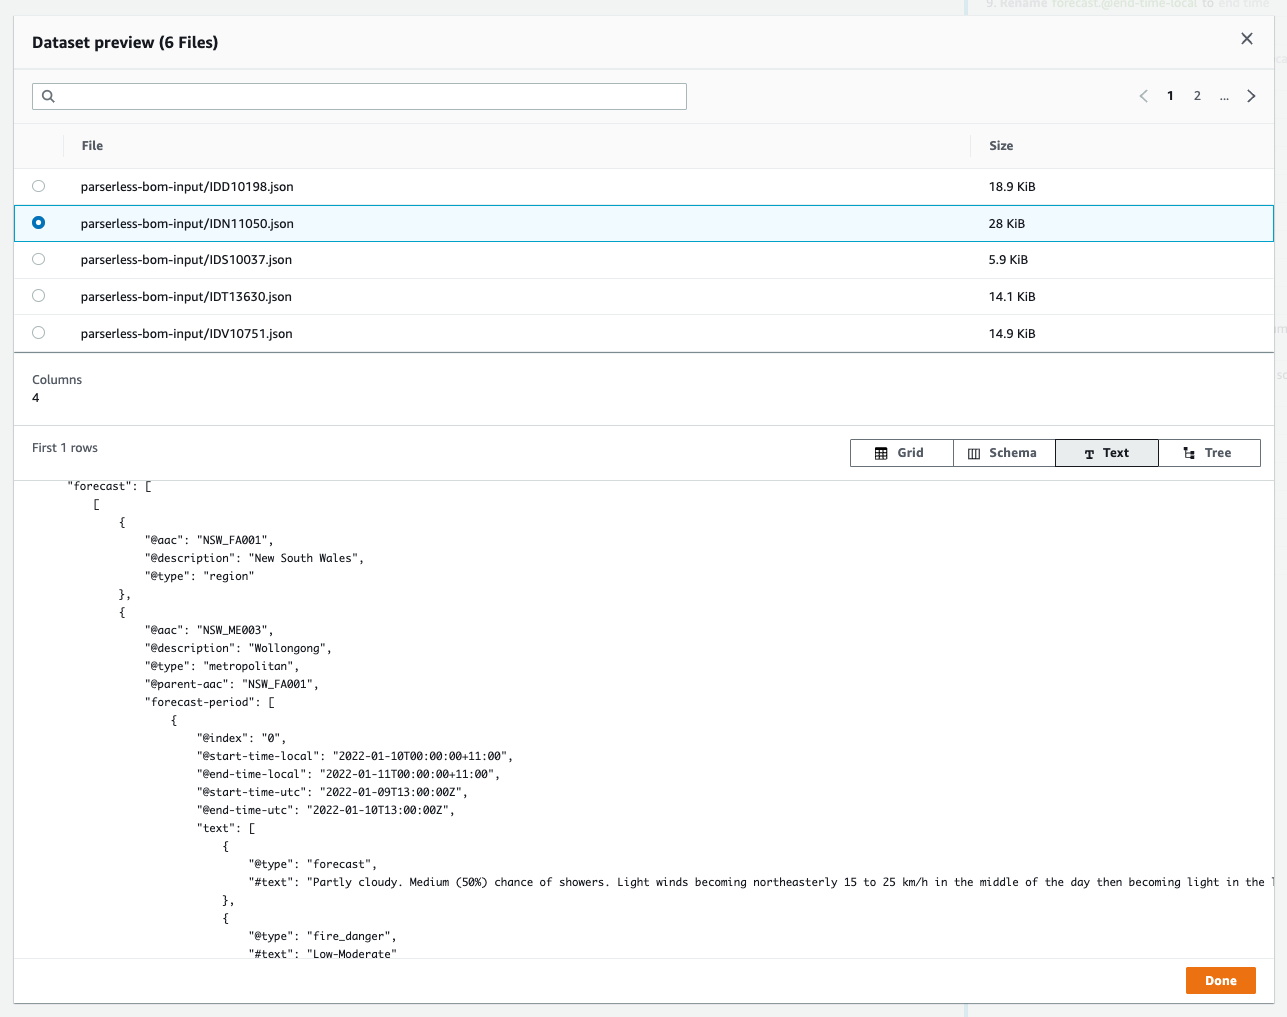The image size is (1287, 1017).
Task: Switch to Schema view tab
Action: (1004, 453)
